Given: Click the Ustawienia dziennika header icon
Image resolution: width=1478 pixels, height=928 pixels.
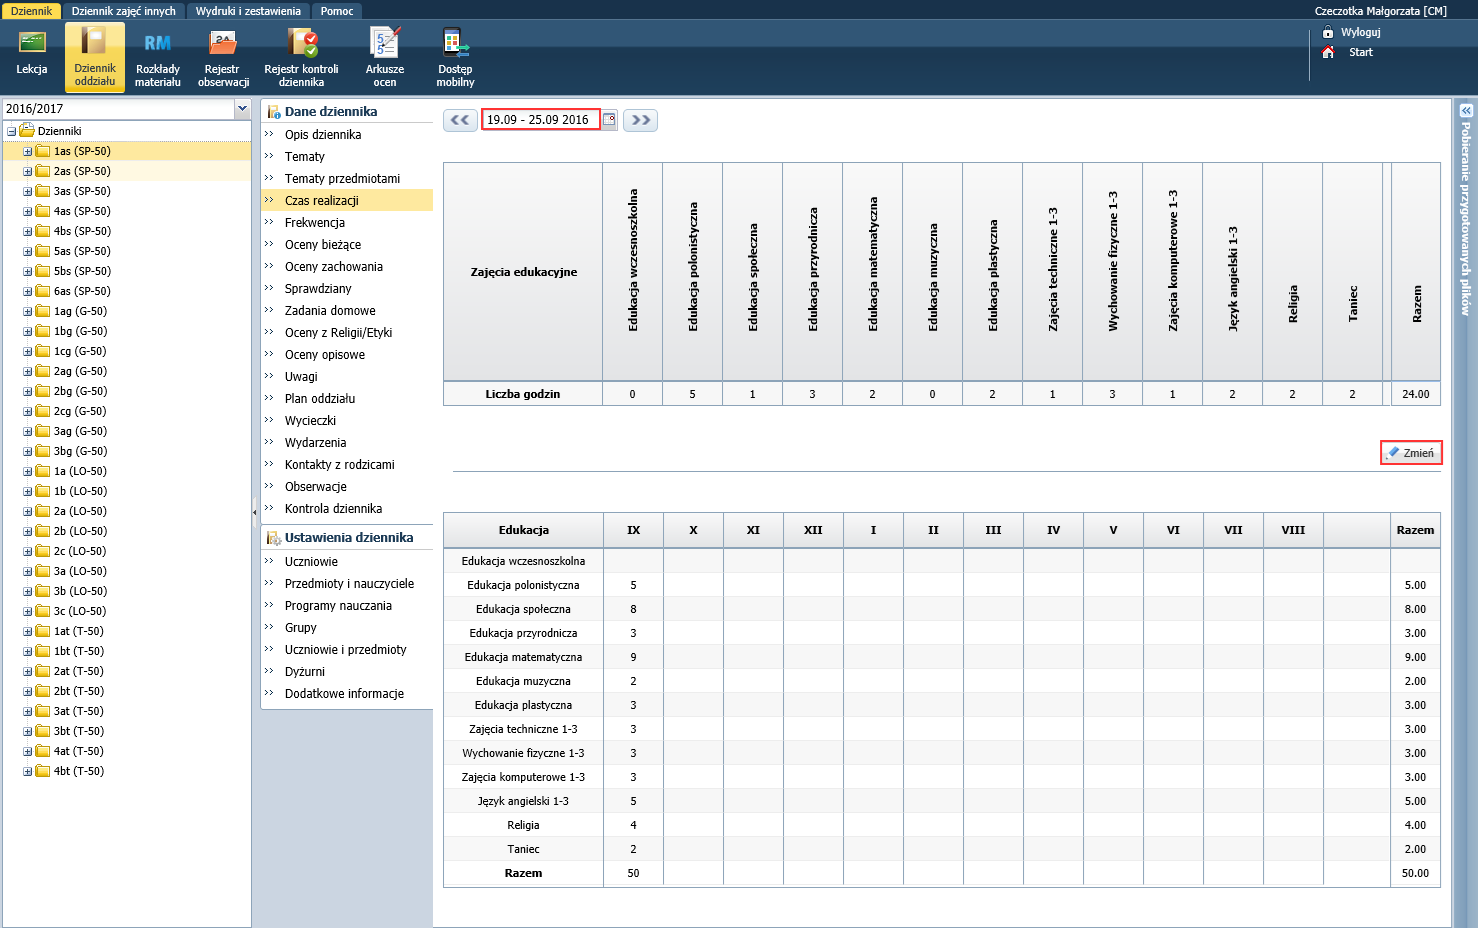Looking at the screenshot, I should tap(273, 538).
